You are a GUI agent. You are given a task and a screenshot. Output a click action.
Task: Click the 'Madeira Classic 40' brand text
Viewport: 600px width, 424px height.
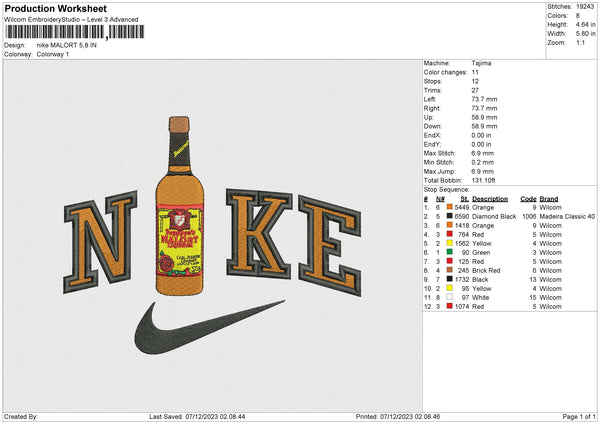(567, 217)
